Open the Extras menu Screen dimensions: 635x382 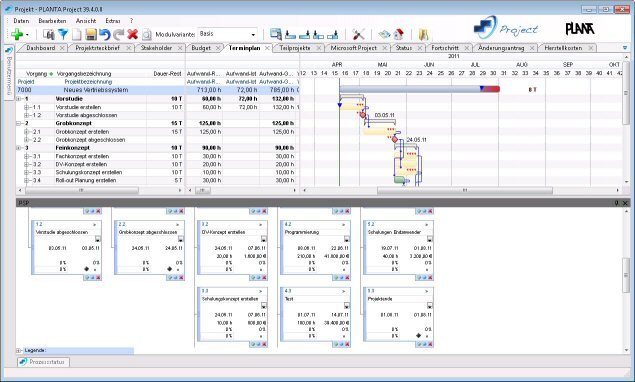(x=113, y=21)
